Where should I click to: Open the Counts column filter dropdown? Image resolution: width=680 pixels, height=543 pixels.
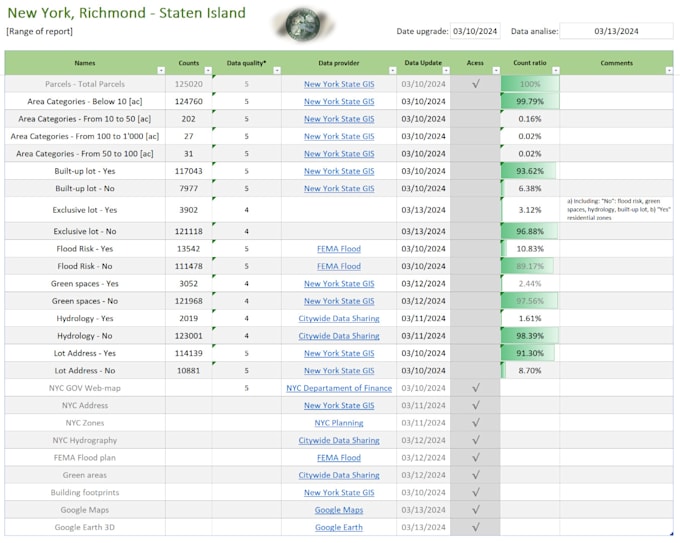click(208, 70)
